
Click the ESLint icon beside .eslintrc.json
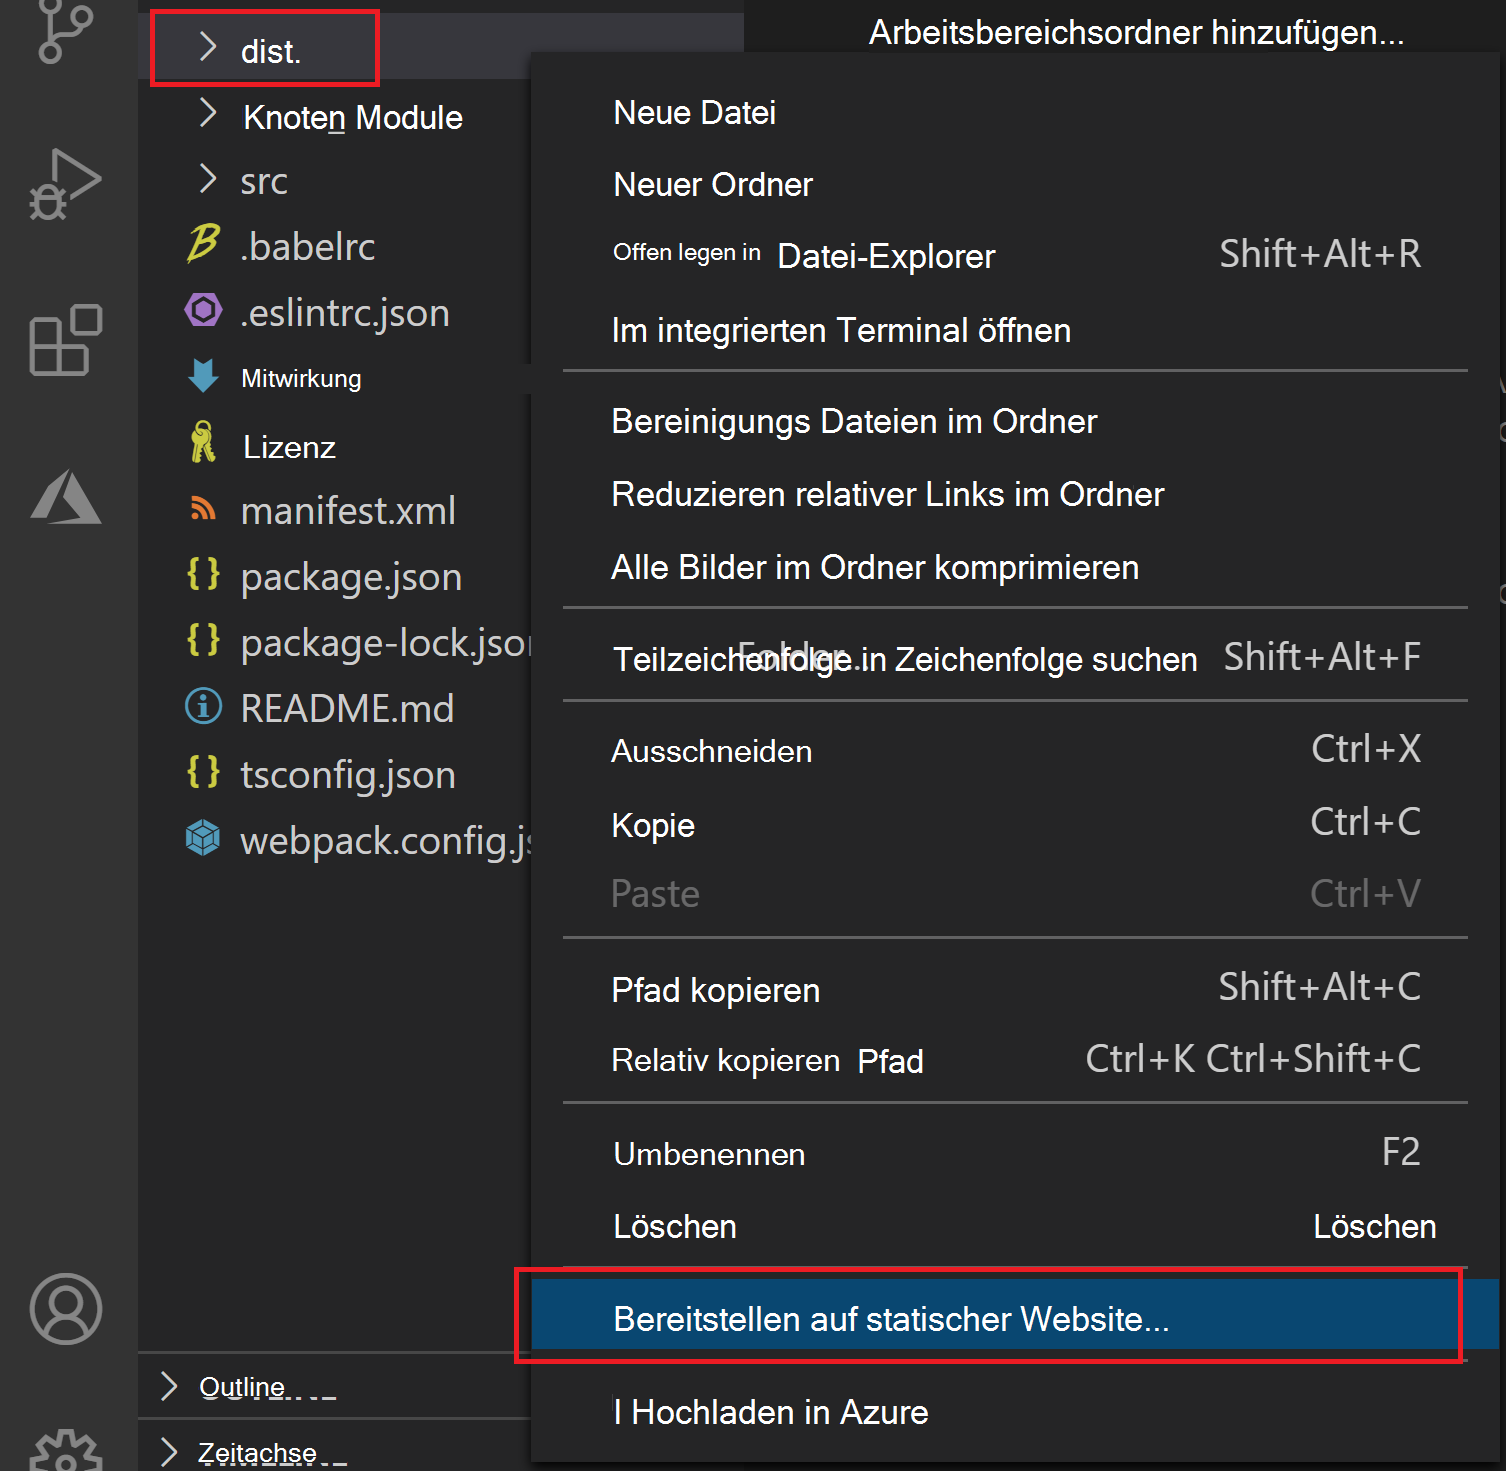pyautogui.click(x=203, y=310)
